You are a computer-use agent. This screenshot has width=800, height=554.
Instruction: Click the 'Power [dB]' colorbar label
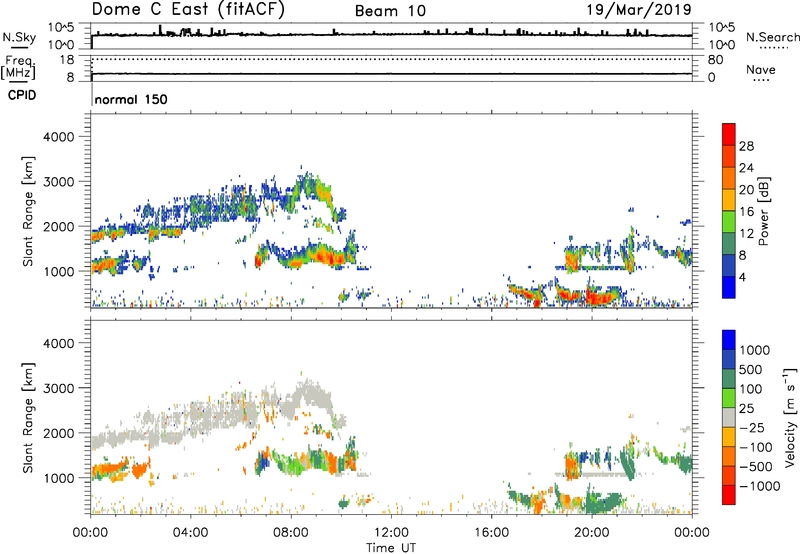[x=763, y=211]
